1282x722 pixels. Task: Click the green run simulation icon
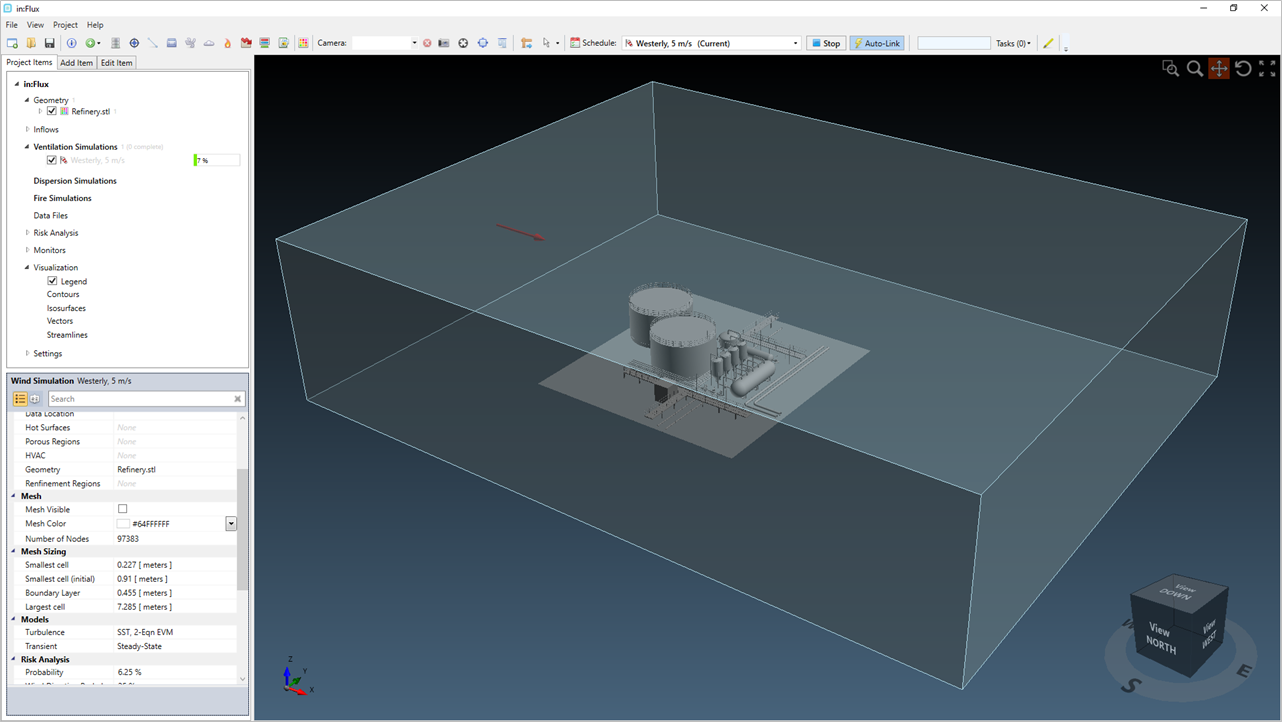point(90,43)
